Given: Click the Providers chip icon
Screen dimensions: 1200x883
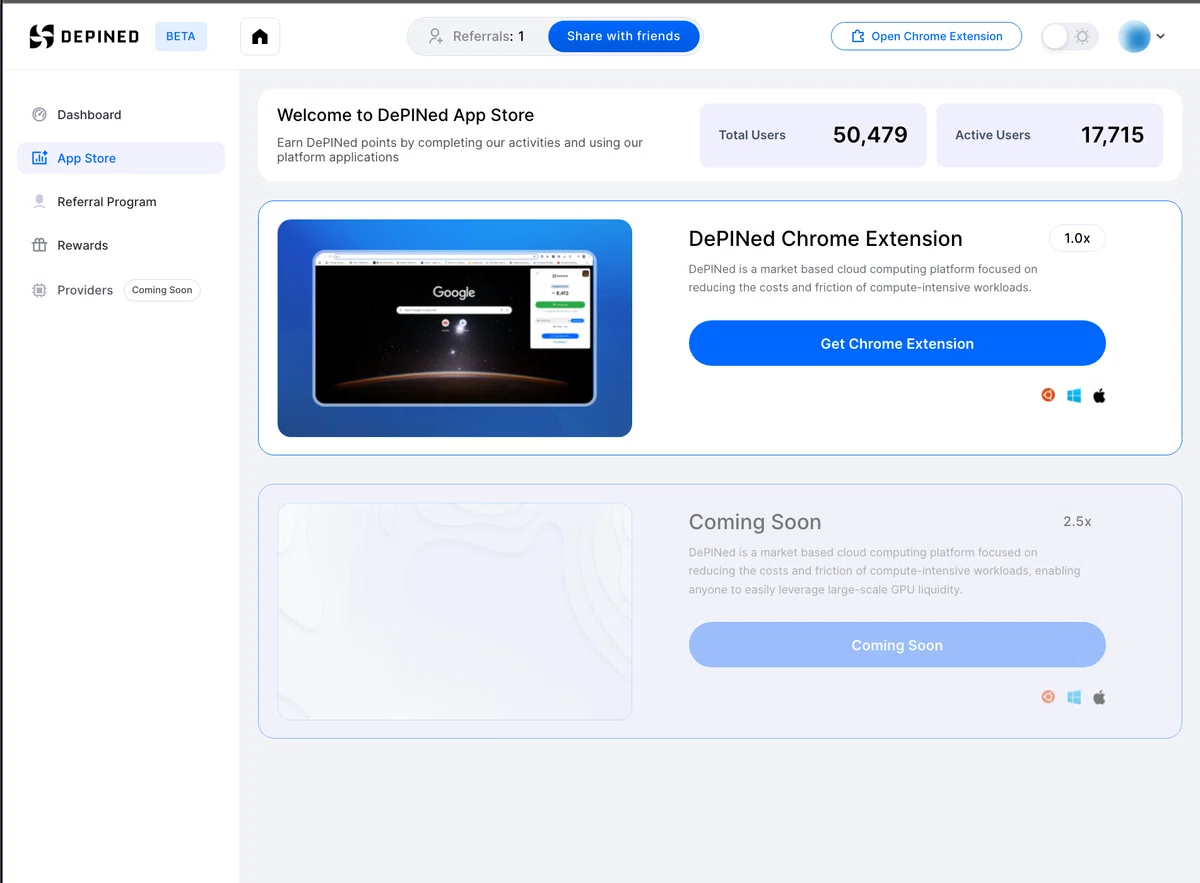Looking at the screenshot, I should (x=39, y=290).
